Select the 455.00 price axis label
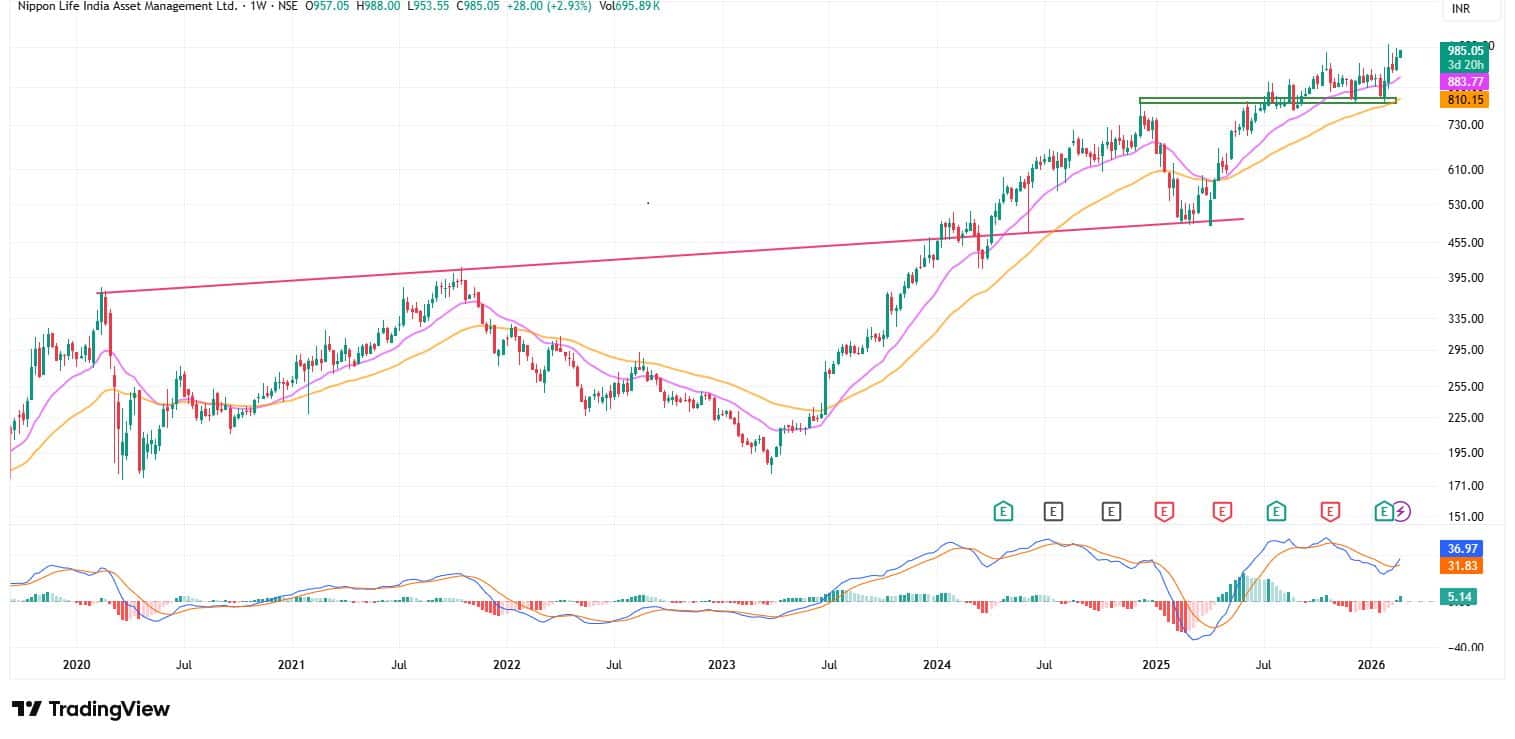The image size is (1515, 739). coord(1464,243)
